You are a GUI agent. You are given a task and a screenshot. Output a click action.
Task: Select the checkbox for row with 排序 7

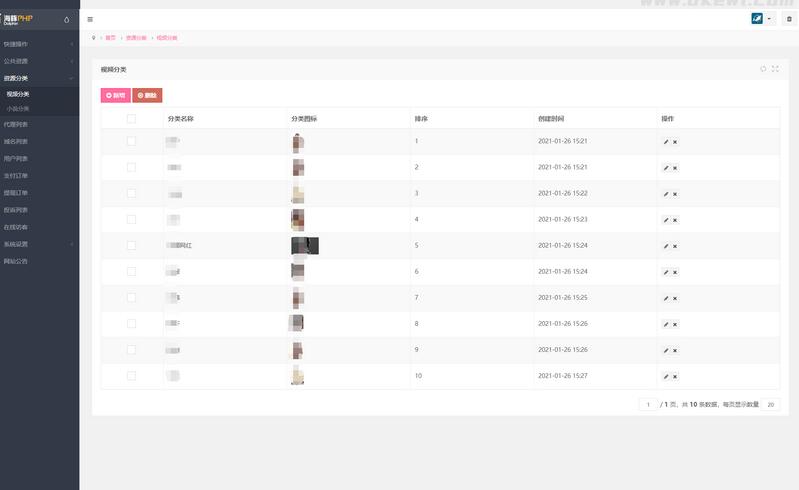click(x=131, y=297)
